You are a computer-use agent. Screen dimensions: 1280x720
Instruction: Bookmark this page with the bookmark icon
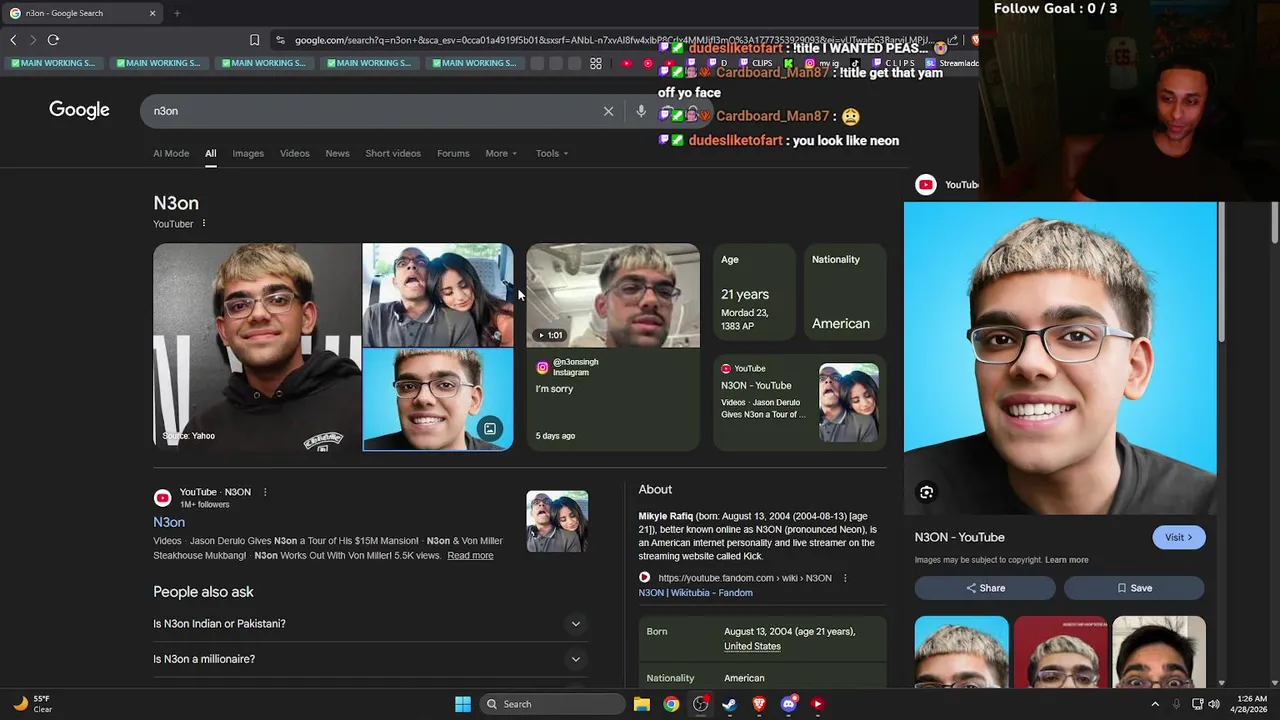click(x=254, y=40)
